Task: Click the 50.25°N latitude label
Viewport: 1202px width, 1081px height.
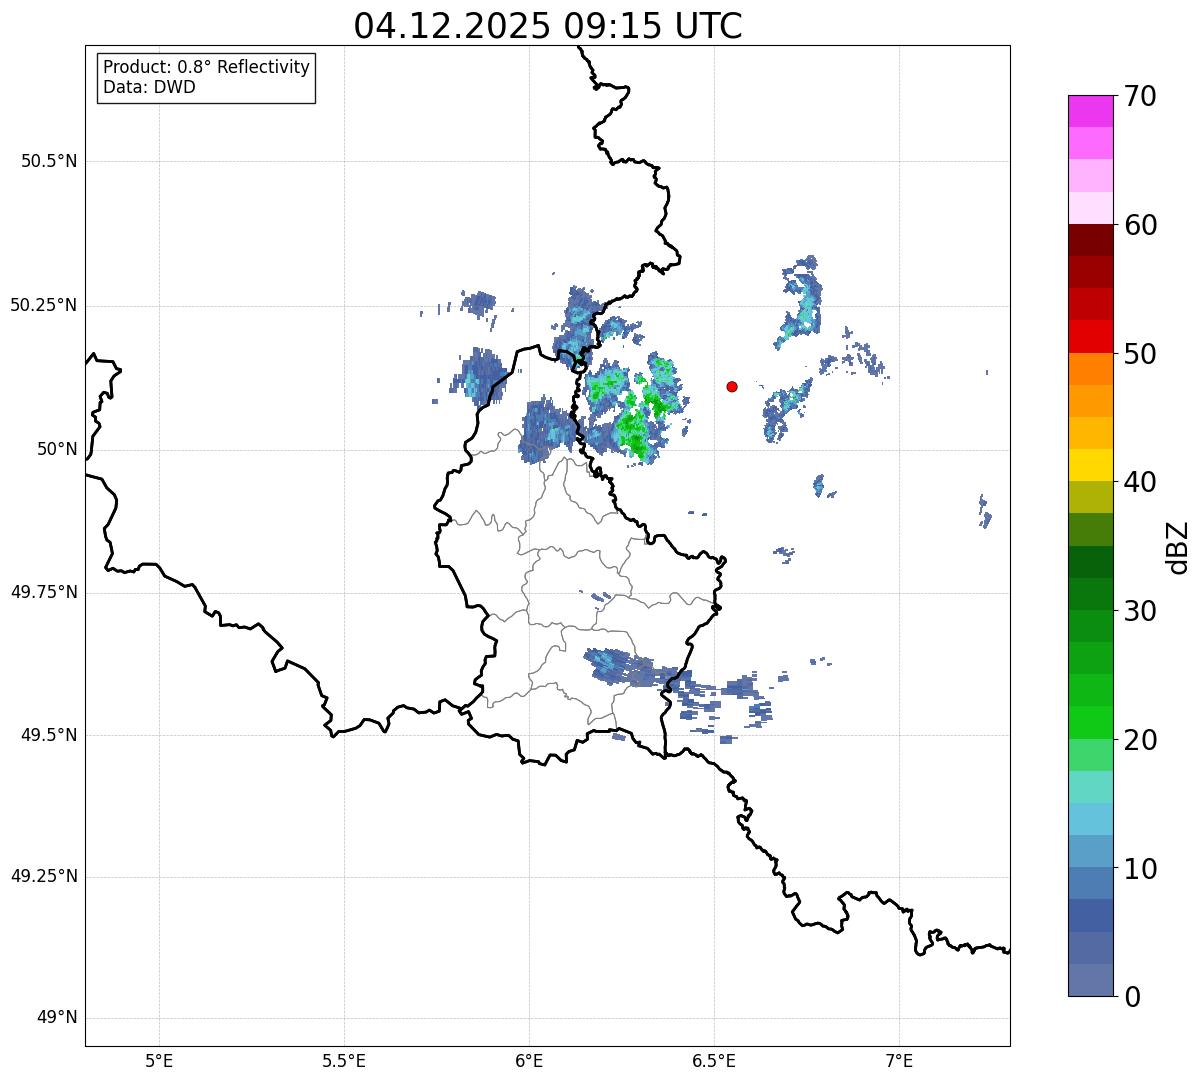Action: (43, 305)
